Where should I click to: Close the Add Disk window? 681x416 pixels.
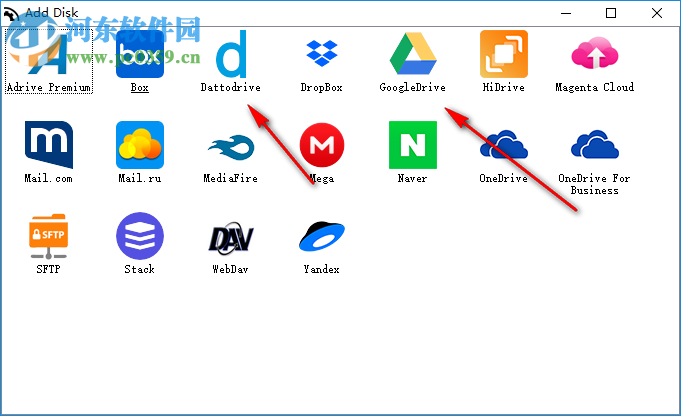[657, 13]
